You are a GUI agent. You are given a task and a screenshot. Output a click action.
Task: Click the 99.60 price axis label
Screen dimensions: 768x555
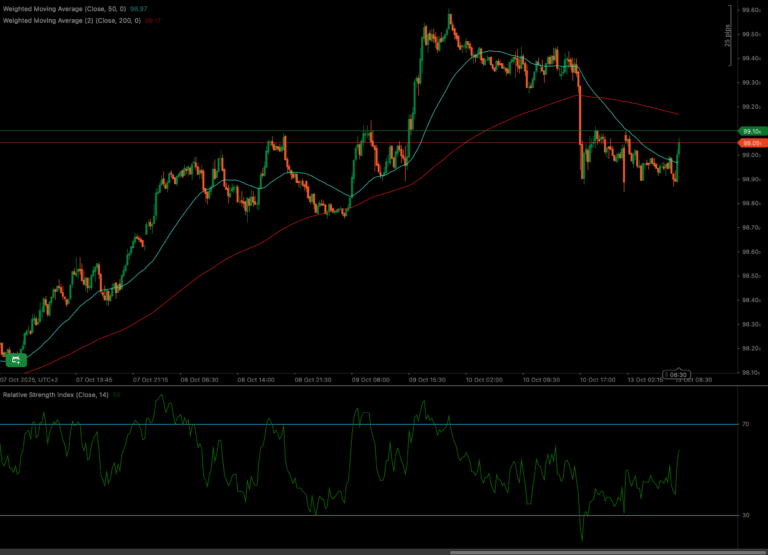point(750,10)
